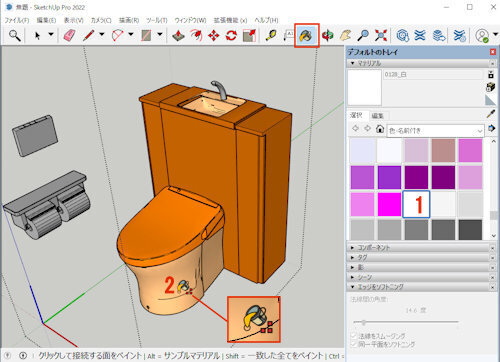Expand the コンポーネント panel
500x362 pixels.
point(353,248)
